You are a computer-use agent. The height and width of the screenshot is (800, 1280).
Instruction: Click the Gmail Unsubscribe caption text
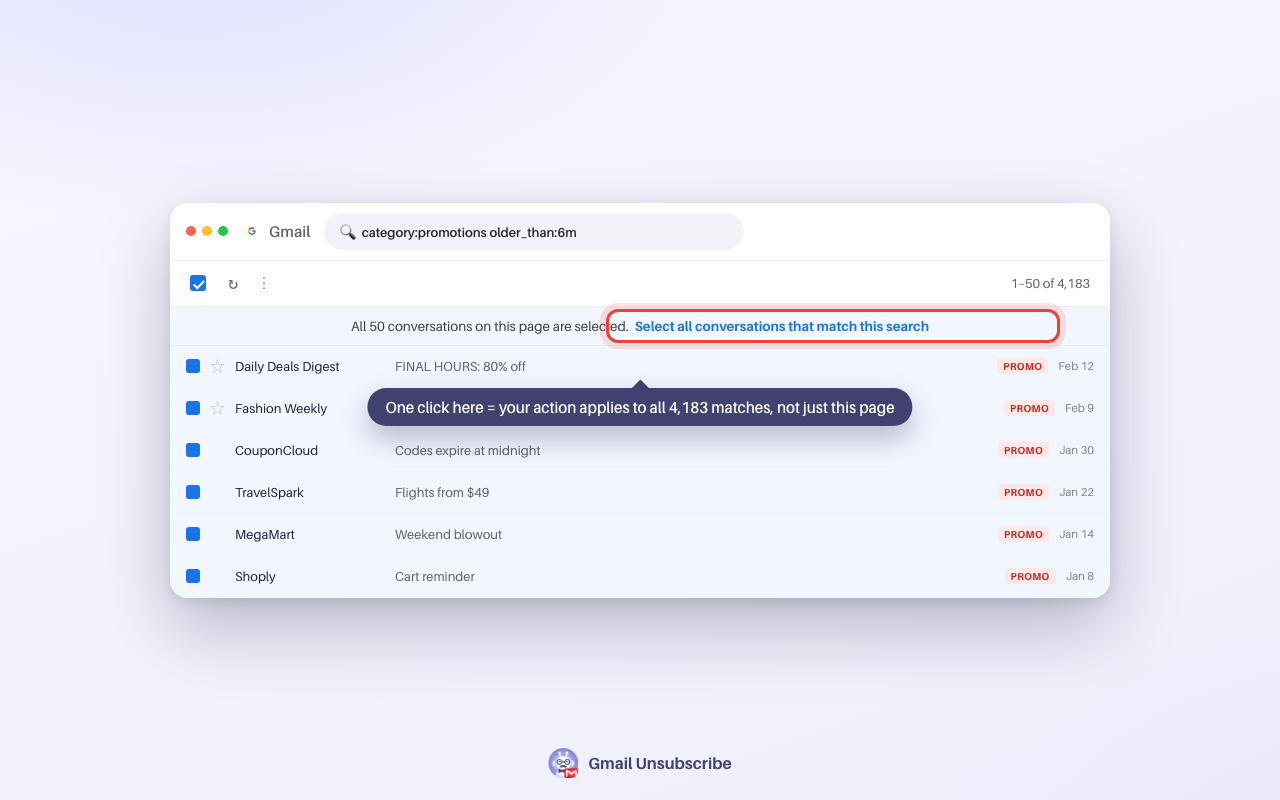[x=660, y=763]
